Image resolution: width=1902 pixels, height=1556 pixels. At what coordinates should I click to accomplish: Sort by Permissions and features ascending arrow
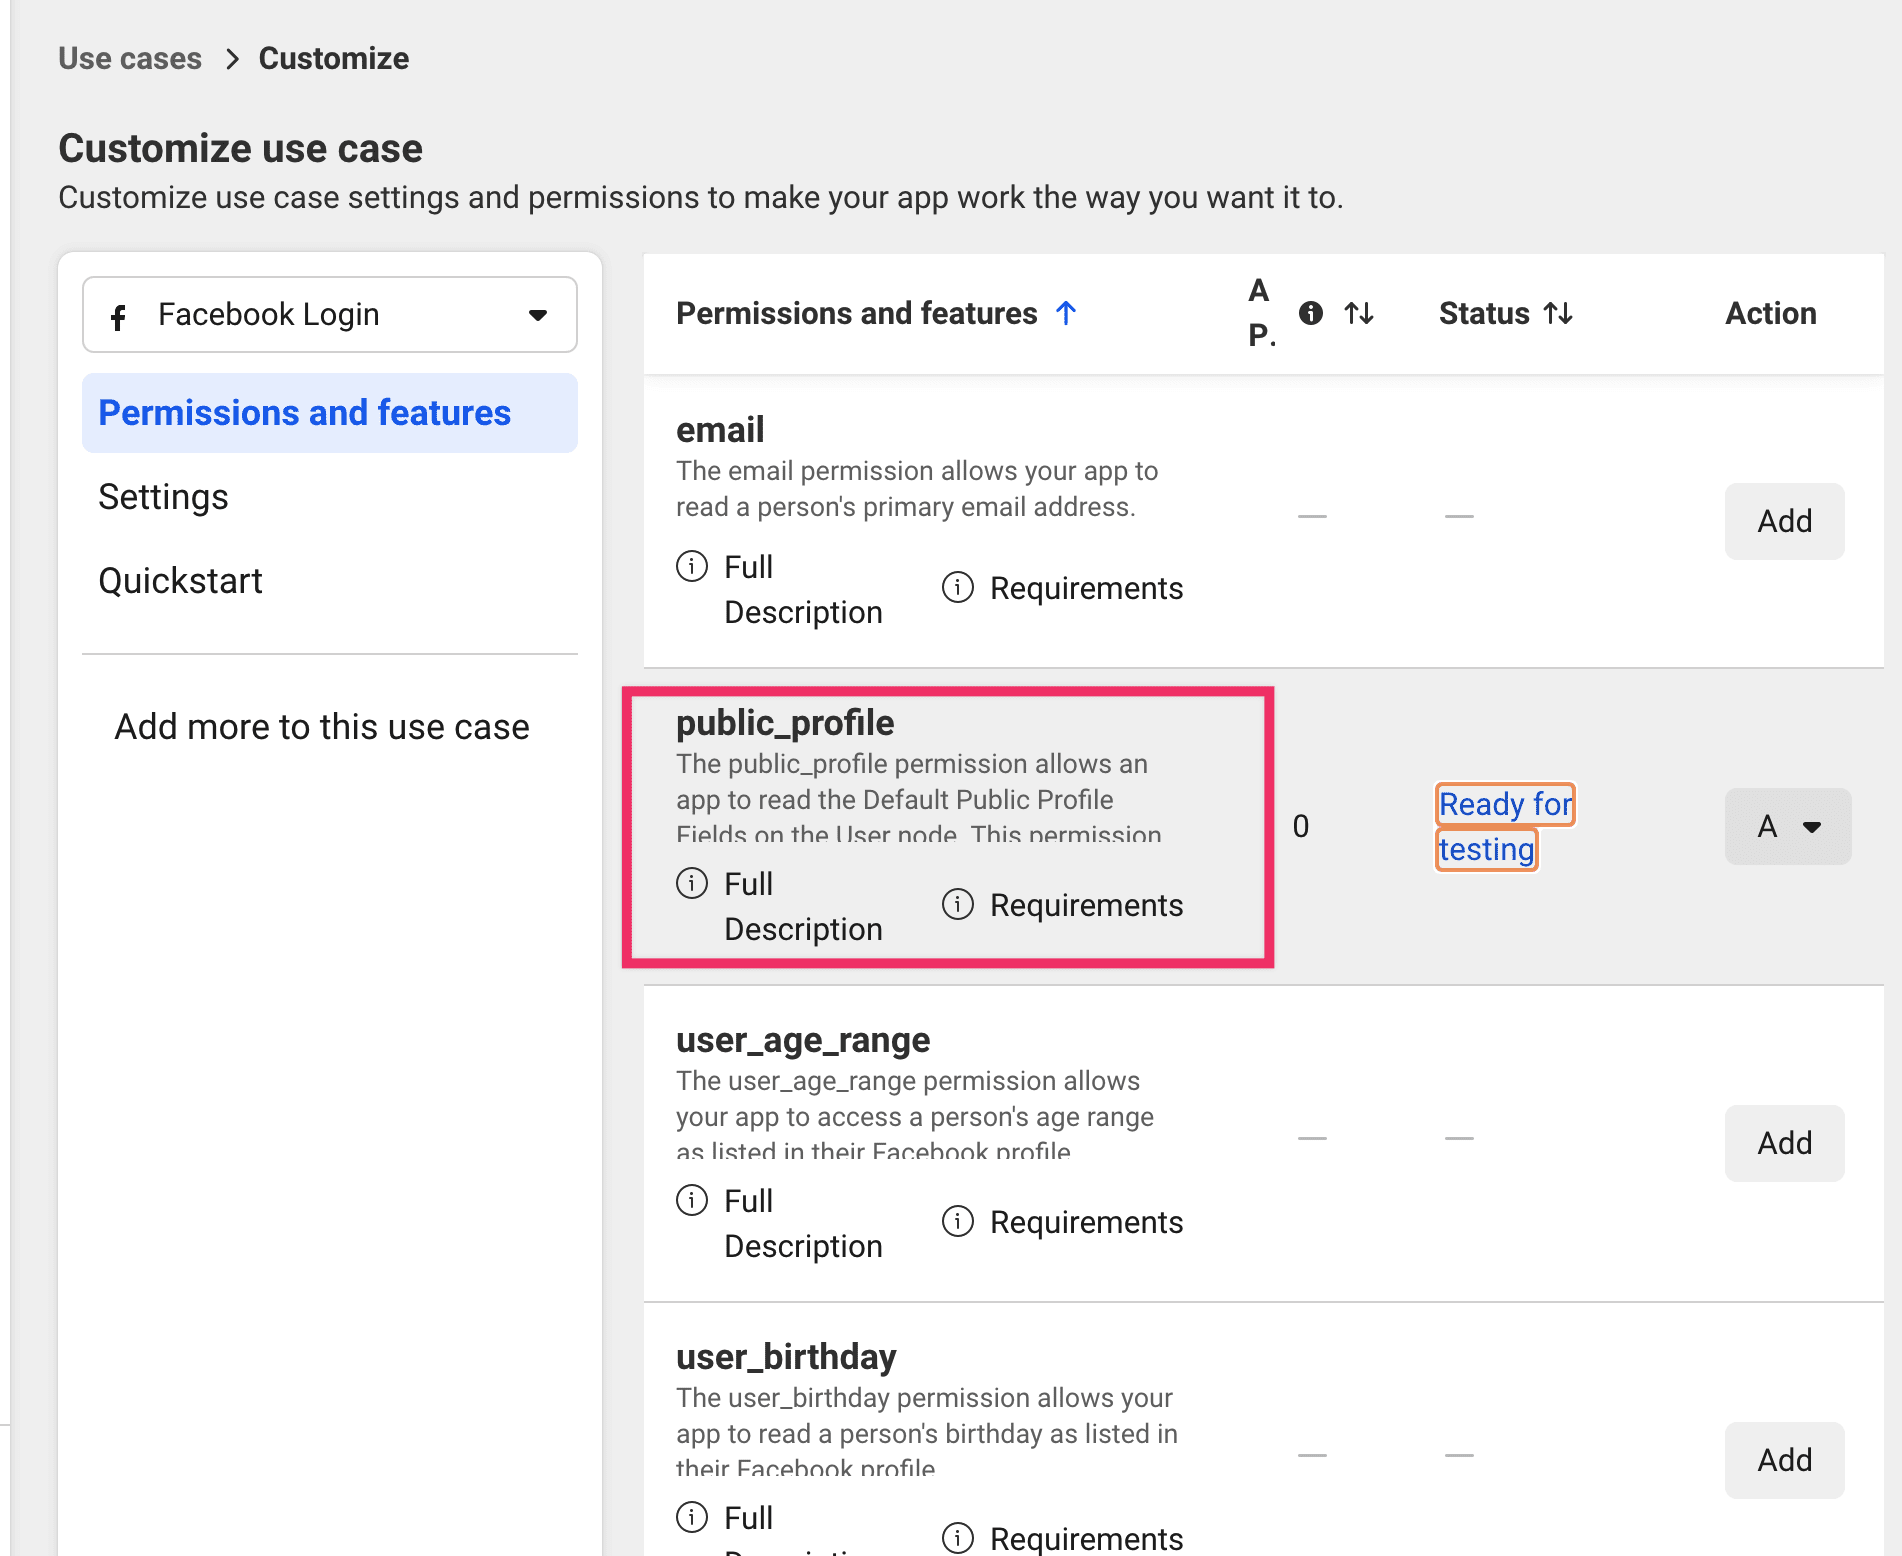1066,314
